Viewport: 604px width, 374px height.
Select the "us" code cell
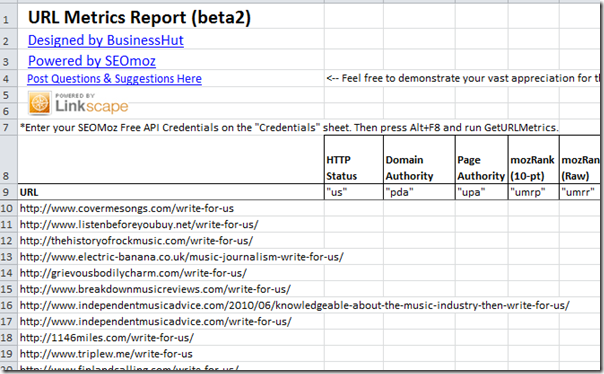click(x=354, y=192)
